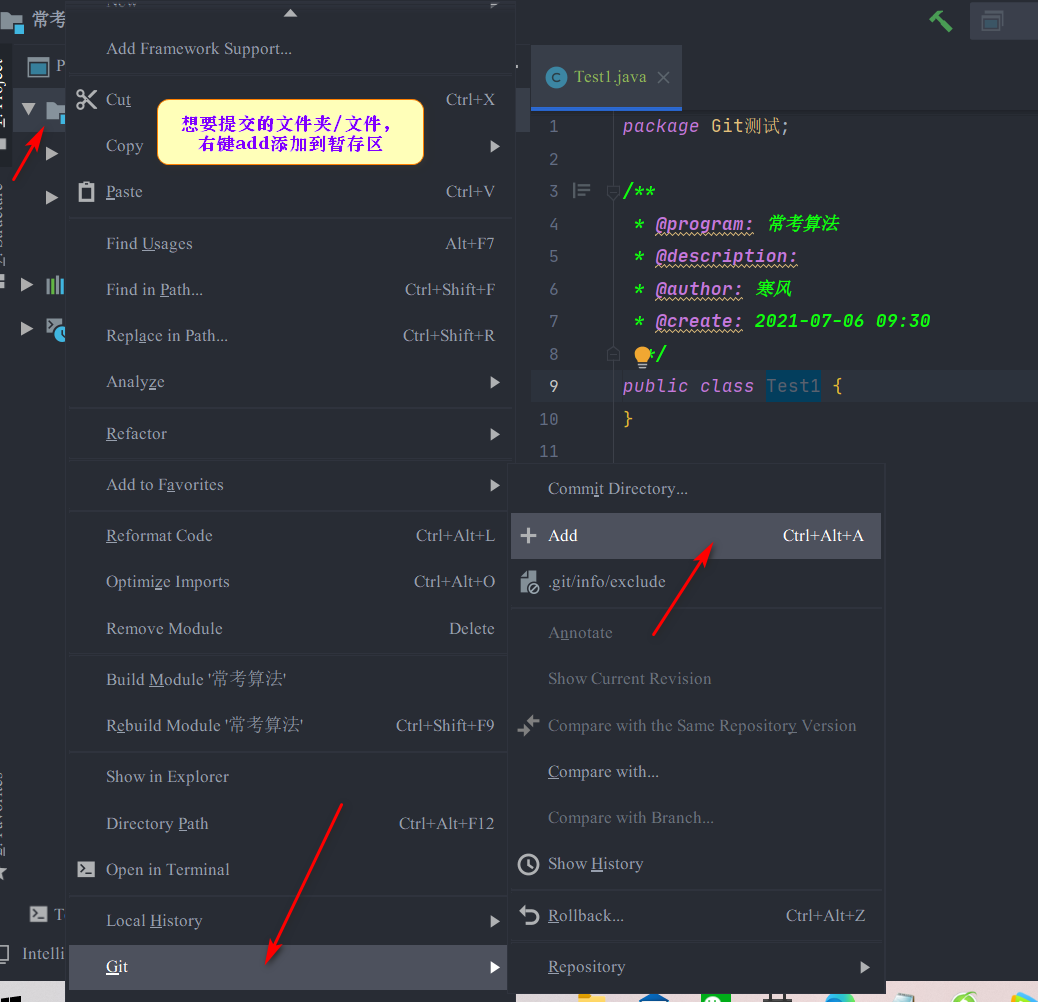Click the .git/info/exclude file icon

click(x=529, y=582)
